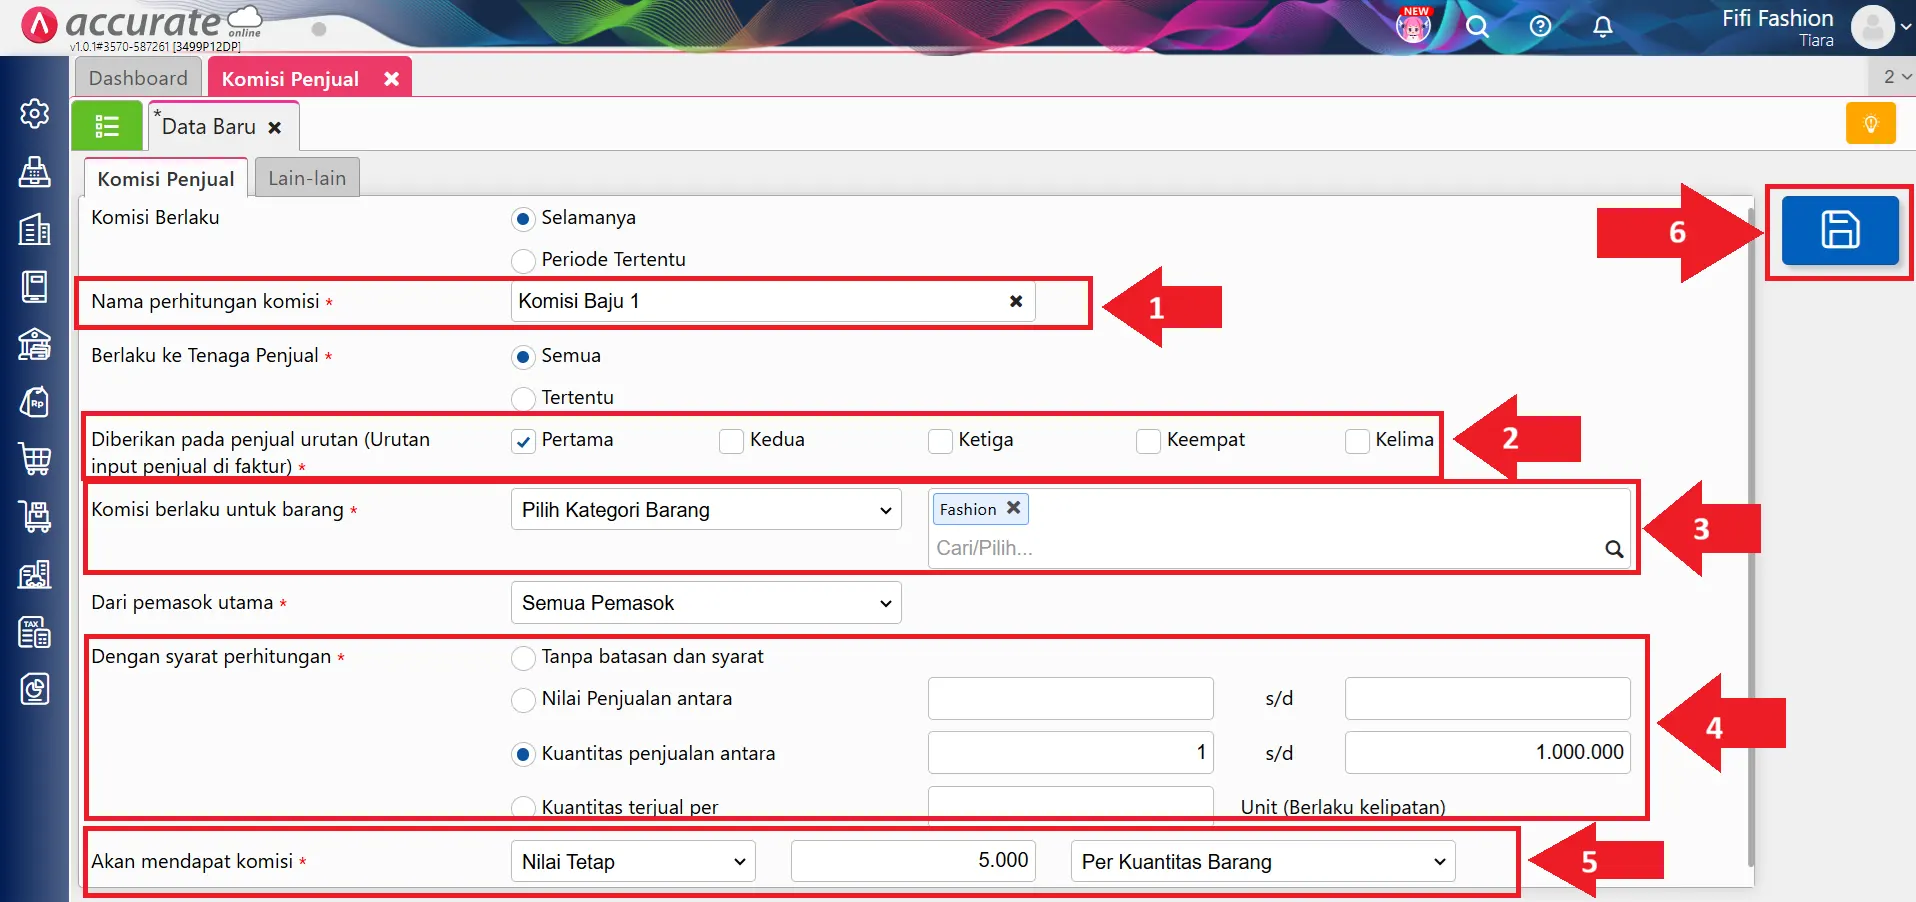This screenshot has height=902, width=1916.
Task: Expand the Per Kuantitas Barang dropdown
Action: pyautogui.click(x=1262, y=862)
